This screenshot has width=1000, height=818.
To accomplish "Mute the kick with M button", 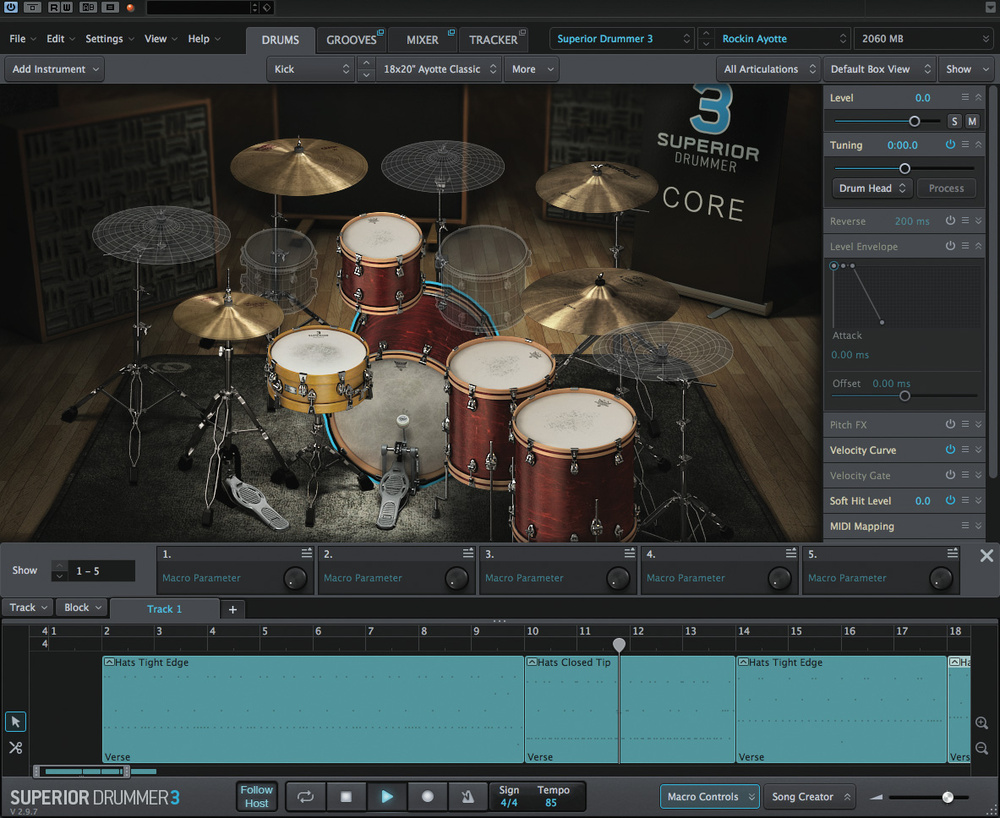I will (x=972, y=121).
